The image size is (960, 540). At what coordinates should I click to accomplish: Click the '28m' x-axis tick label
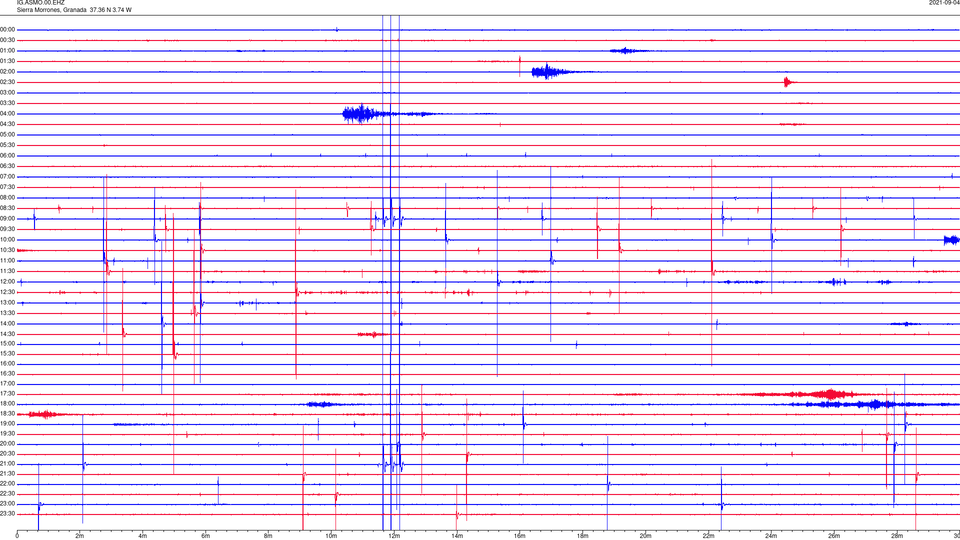pyautogui.click(x=896, y=536)
